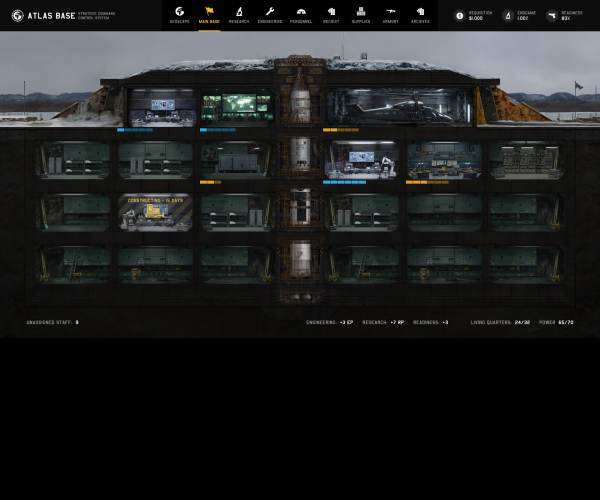The height and width of the screenshot is (500, 600).
Task: Select the room marked Constructing
Action: [x=155, y=212]
